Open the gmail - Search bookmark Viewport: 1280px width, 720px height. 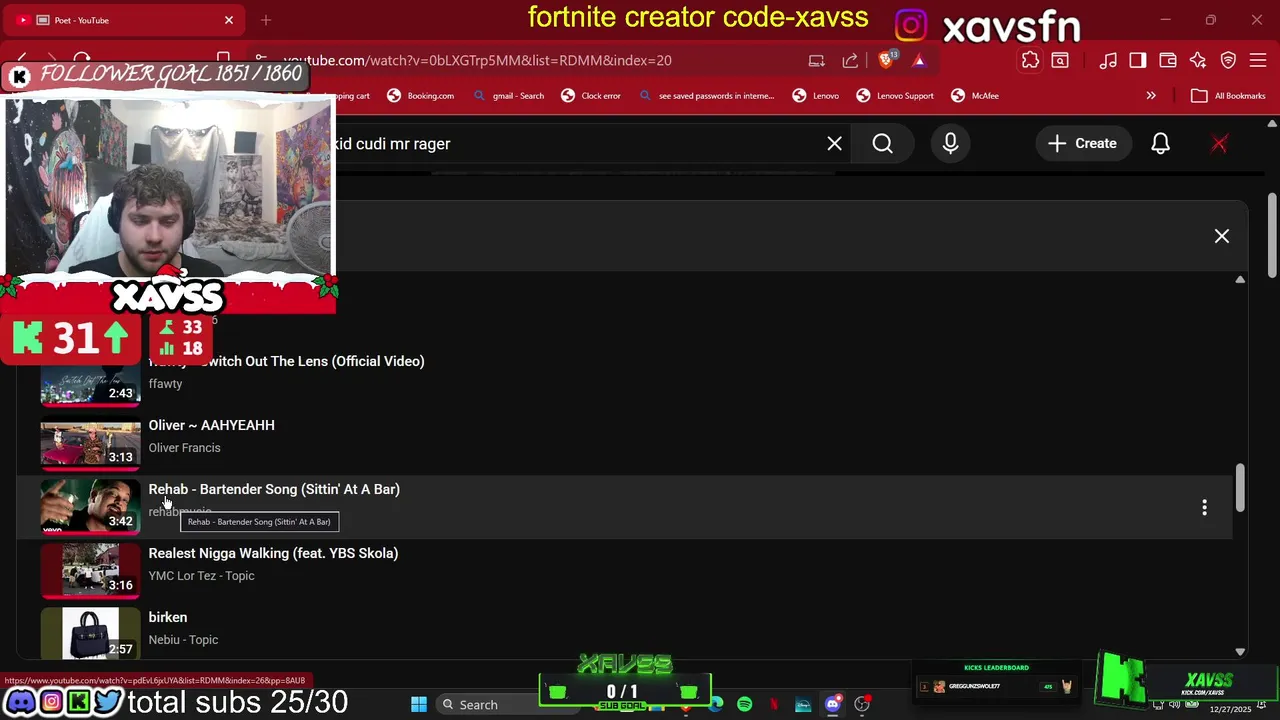[x=509, y=96]
